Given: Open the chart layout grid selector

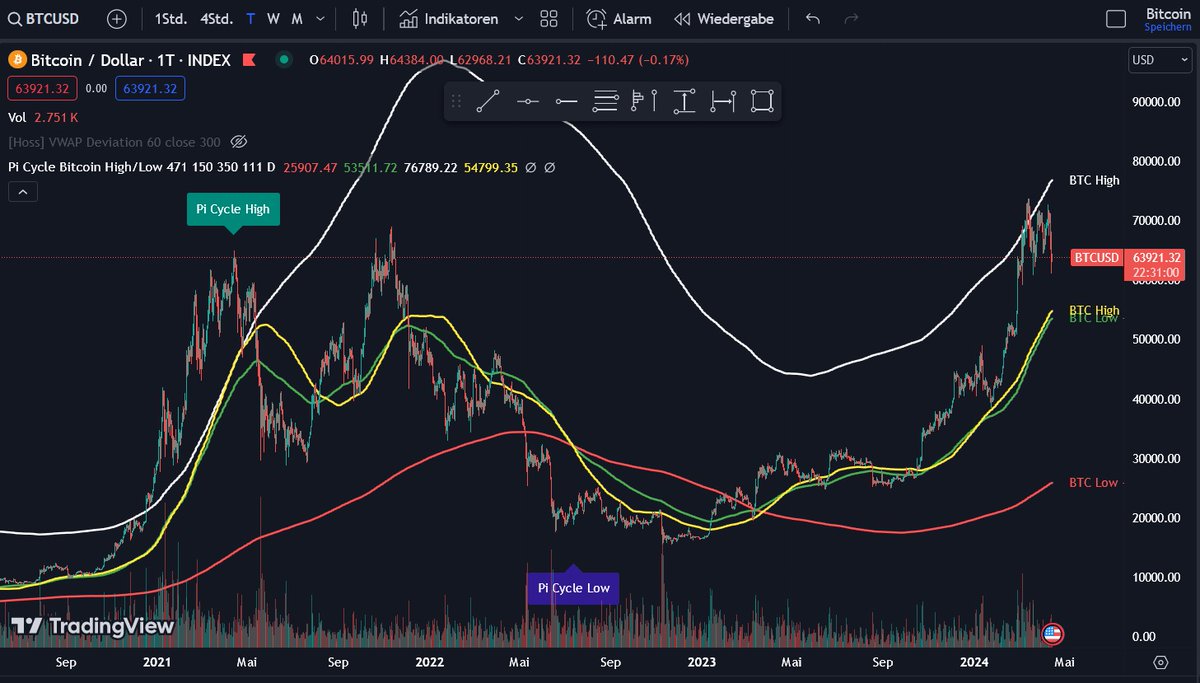Looking at the screenshot, I should 547,18.
